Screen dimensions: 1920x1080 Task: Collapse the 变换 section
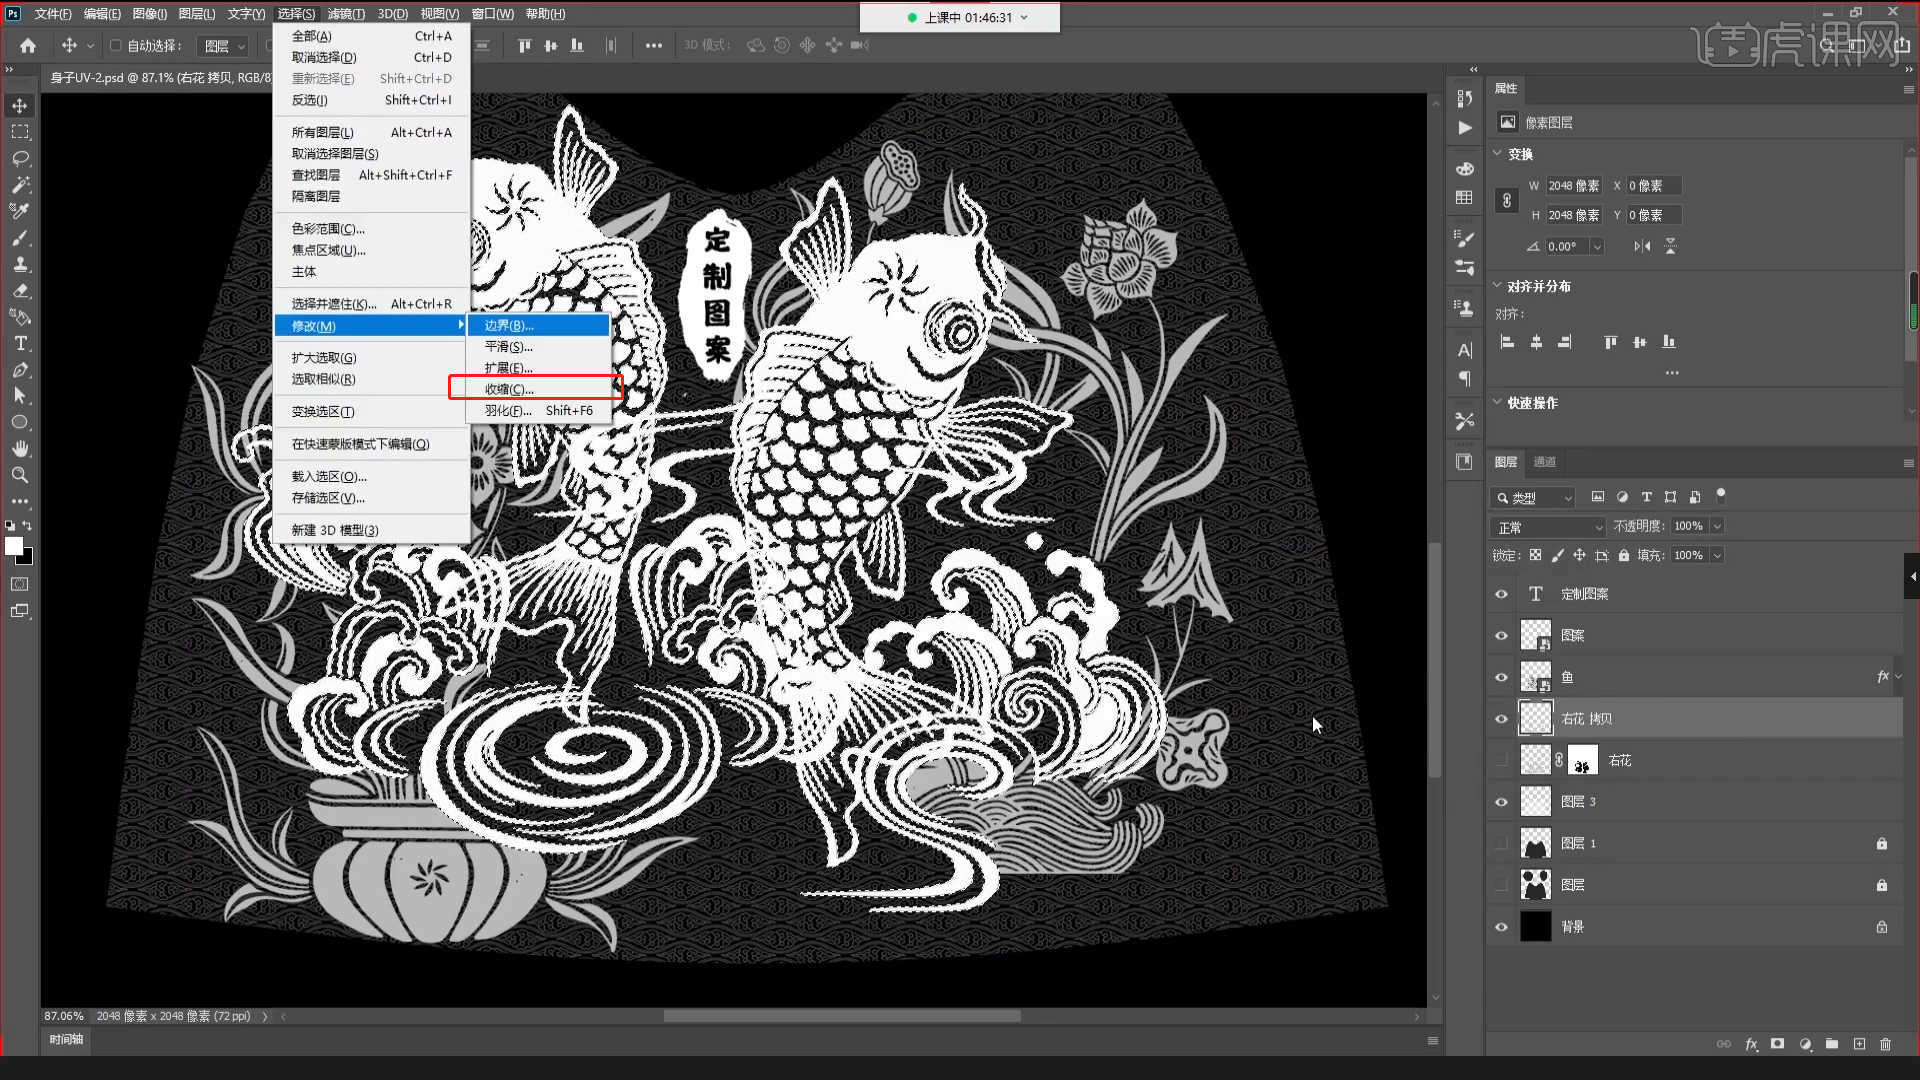pyautogui.click(x=1498, y=154)
